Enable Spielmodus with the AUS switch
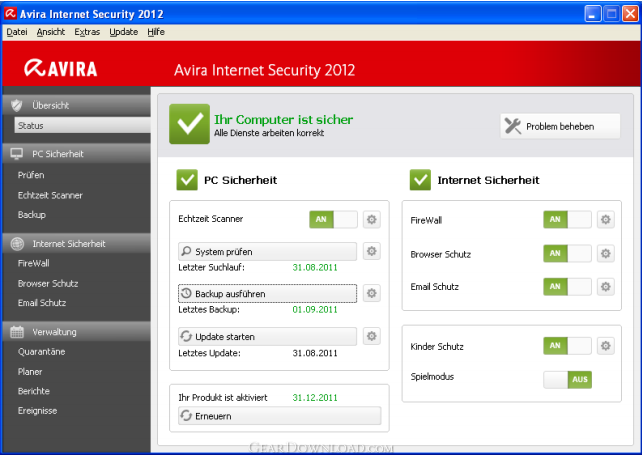Screen dimensions: 642x456 point(567,379)
